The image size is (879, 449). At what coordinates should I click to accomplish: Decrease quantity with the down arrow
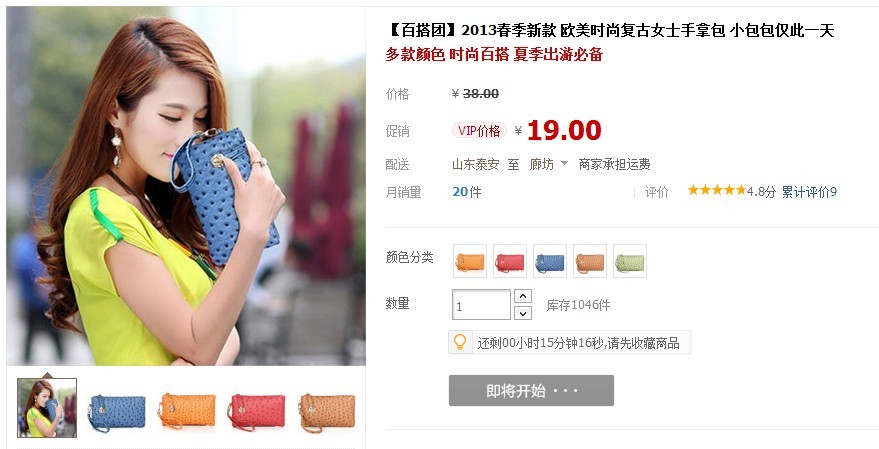coord(523,313)
